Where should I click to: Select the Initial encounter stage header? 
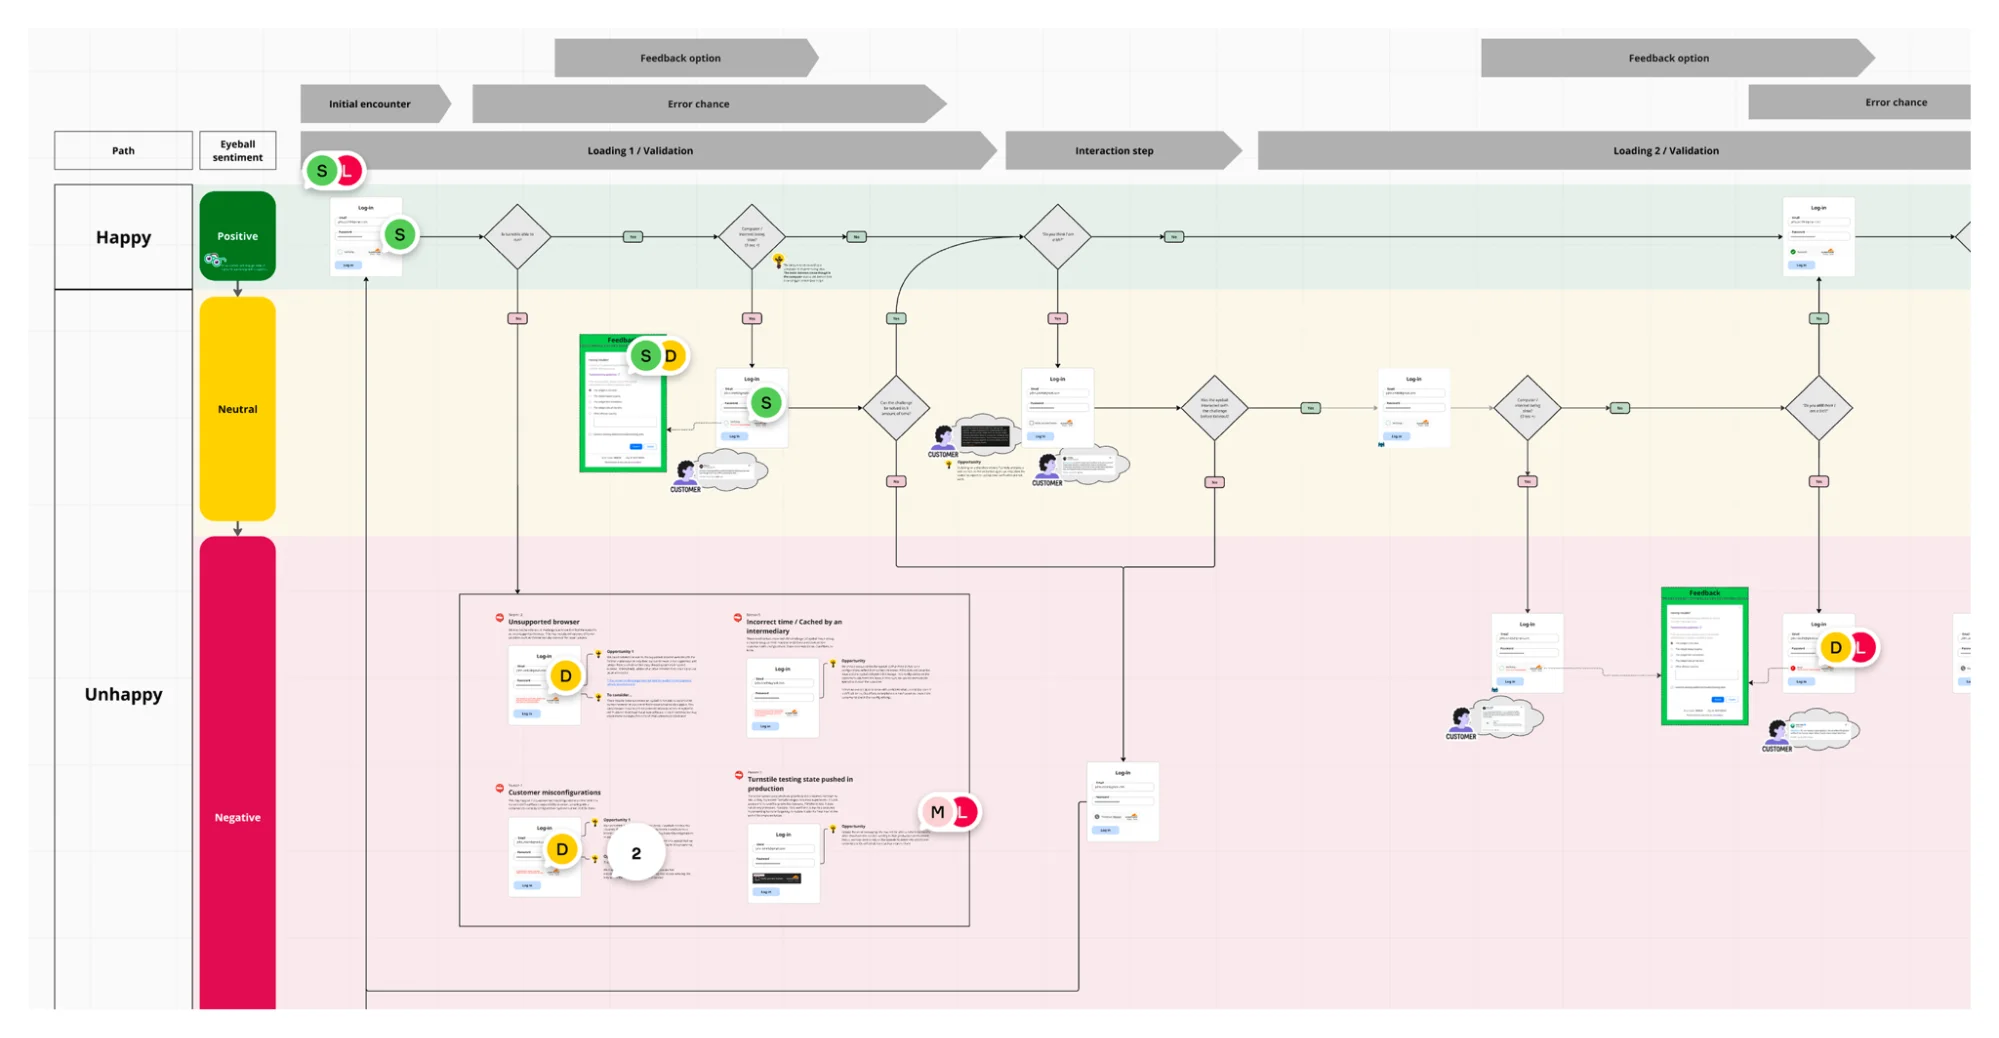(x=370, y=104)
